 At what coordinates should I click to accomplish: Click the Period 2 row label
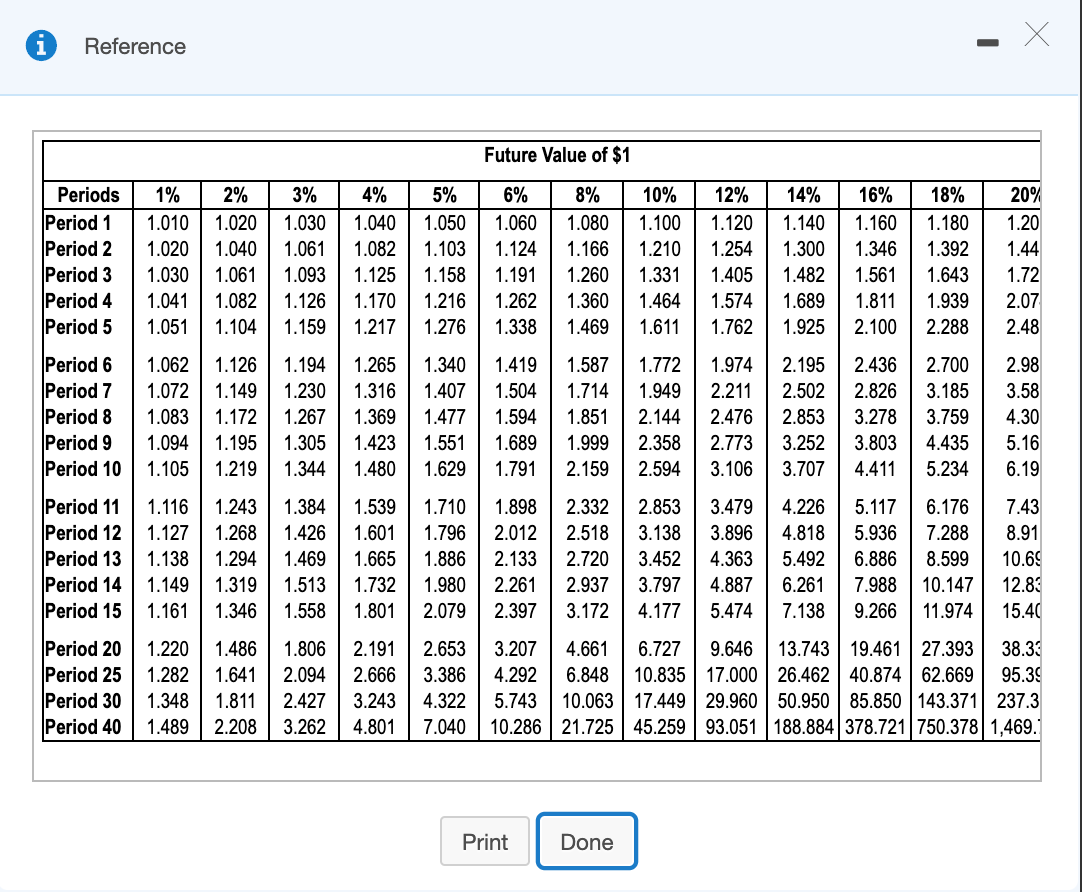tap(78, 249)
